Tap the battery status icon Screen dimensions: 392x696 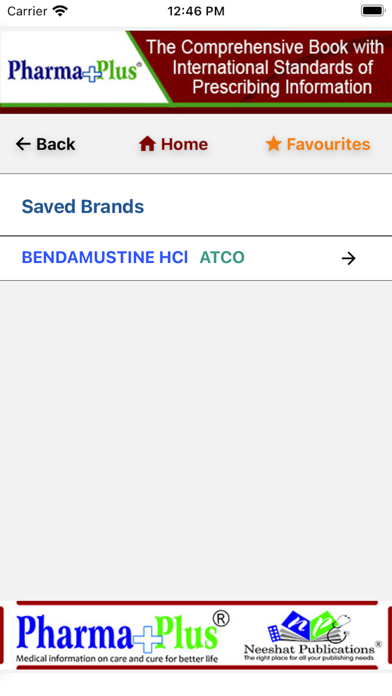372,11
